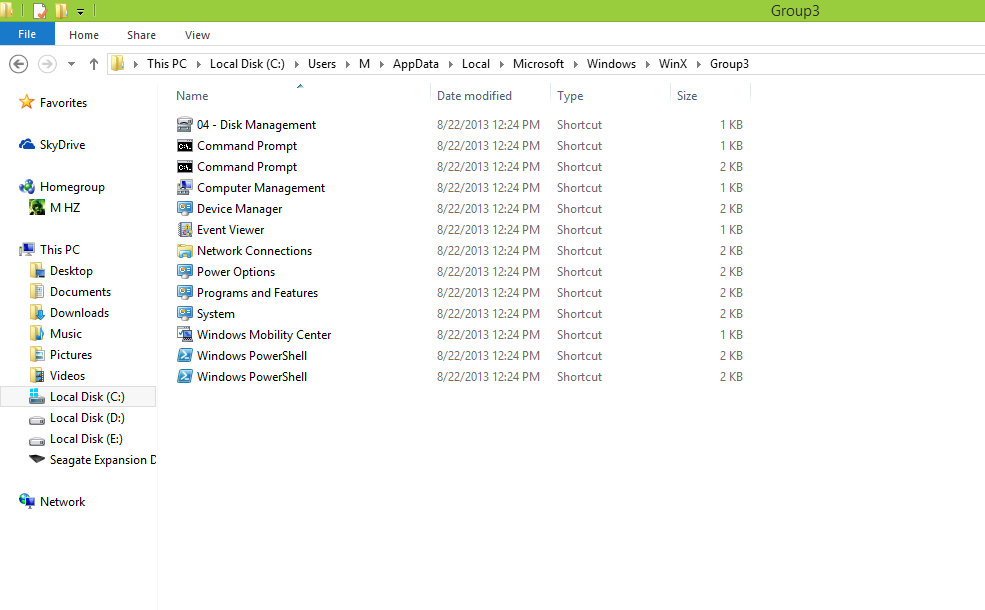This screenshot has width=985, height=610.
Task: Open the Customize Quick Access Toolbar dropdown
Action: click(x=80, y=11)
